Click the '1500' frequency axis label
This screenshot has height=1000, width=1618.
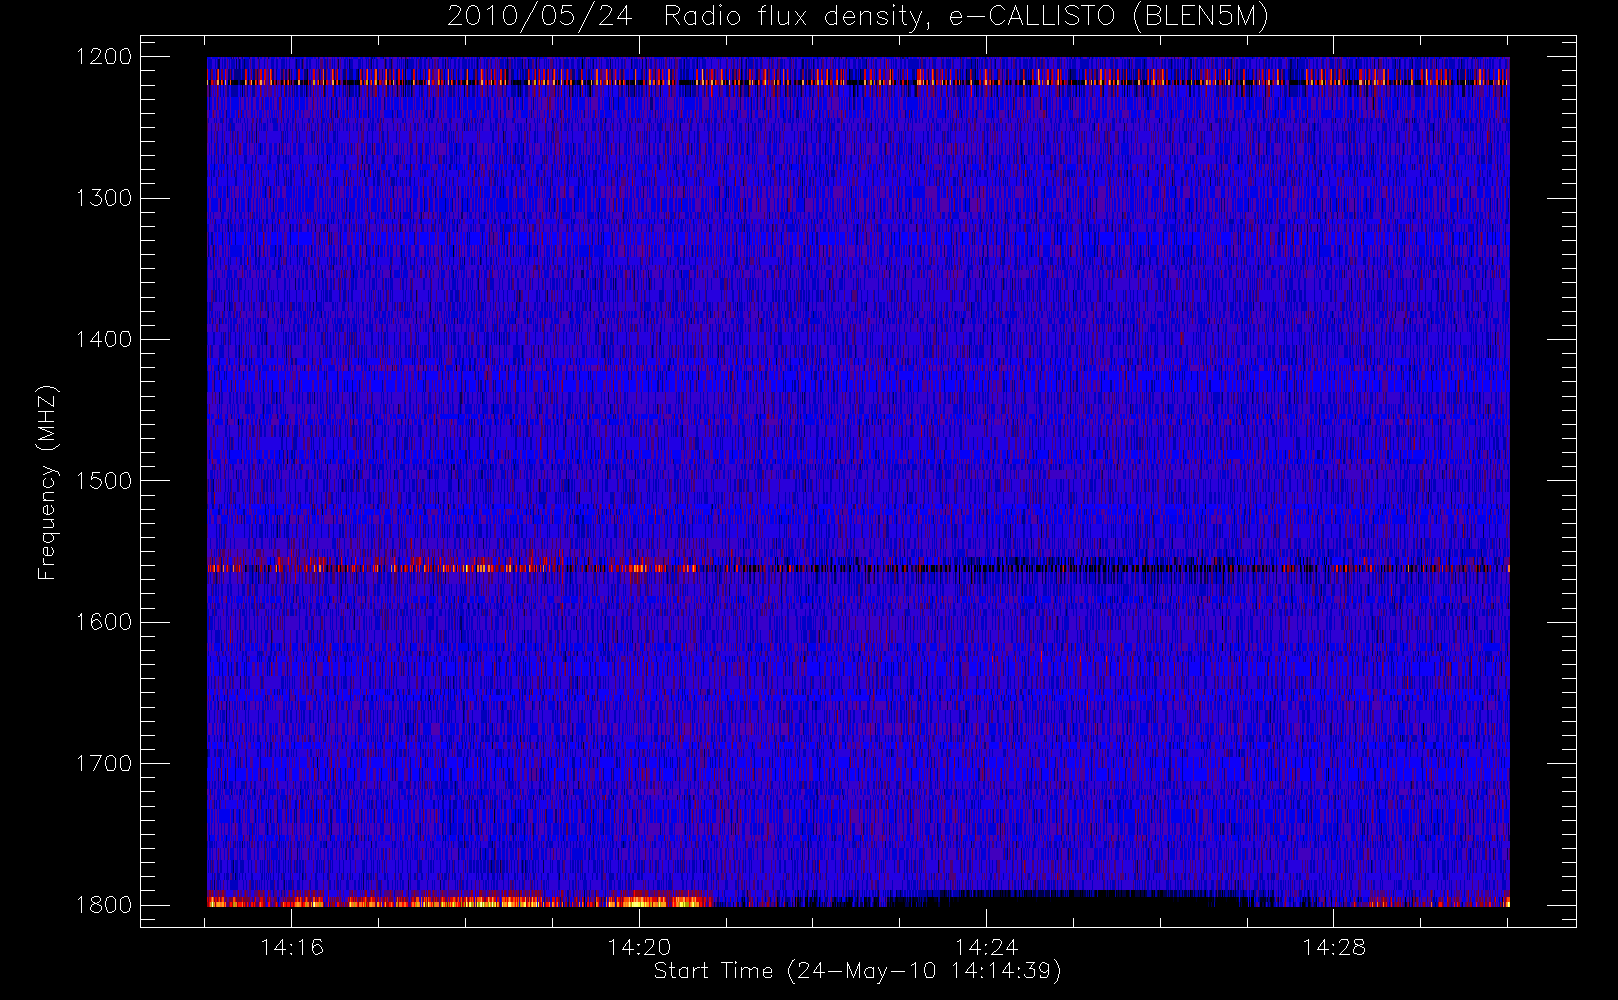pyautogui.click(x=104, y=481)
